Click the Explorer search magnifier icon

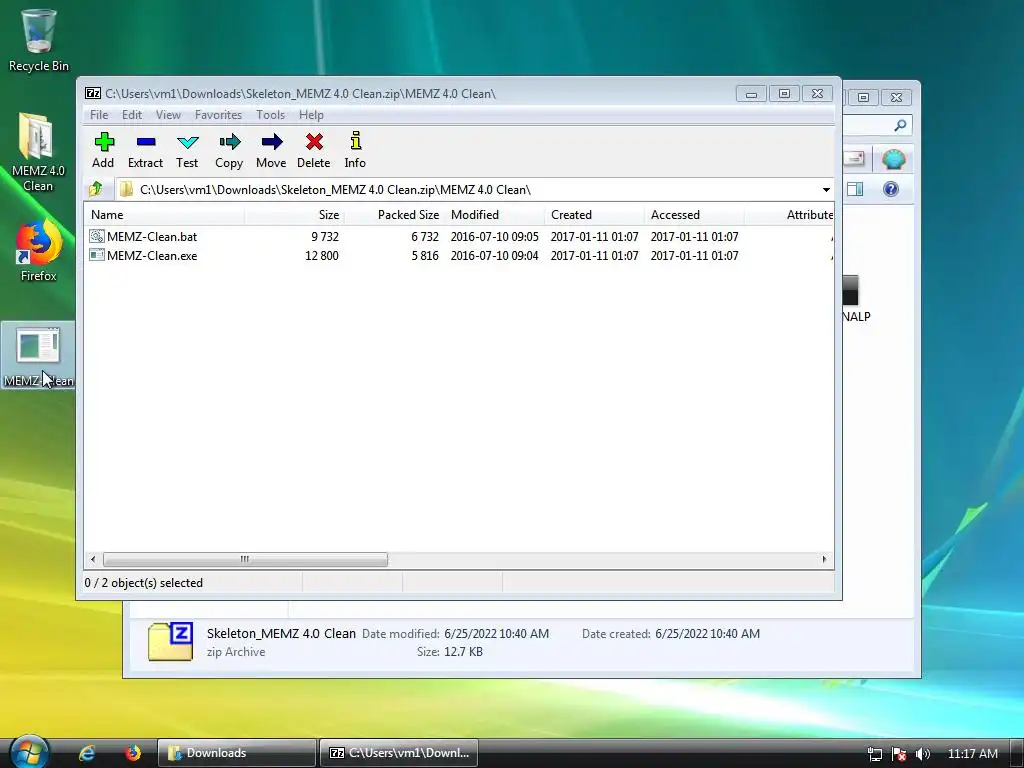(900, 125)
